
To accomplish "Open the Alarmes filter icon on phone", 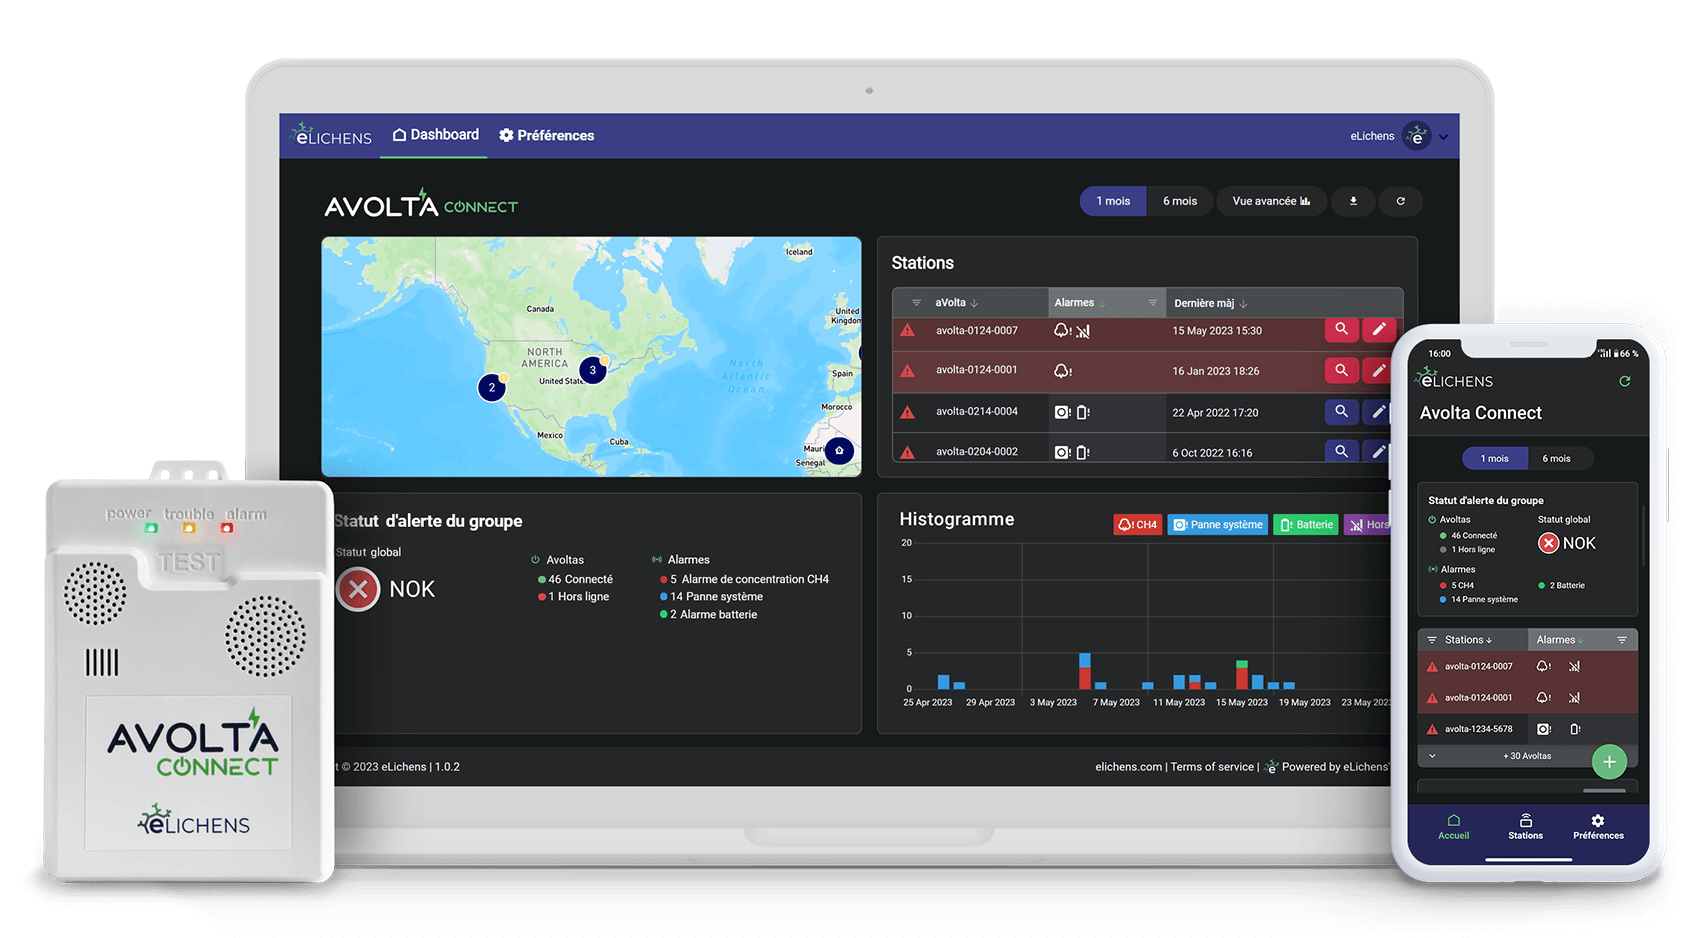I will click(1622, 640).
